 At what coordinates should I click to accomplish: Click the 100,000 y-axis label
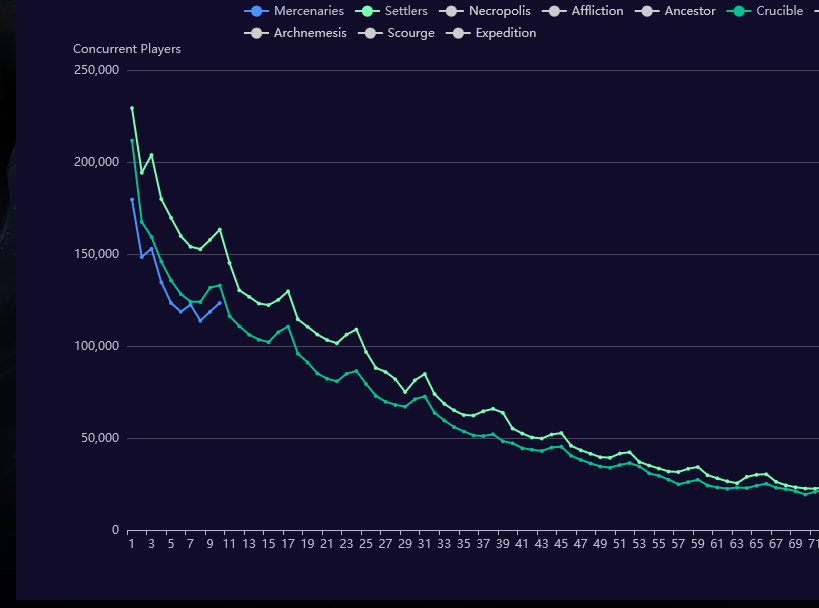[x=97, y=346]
